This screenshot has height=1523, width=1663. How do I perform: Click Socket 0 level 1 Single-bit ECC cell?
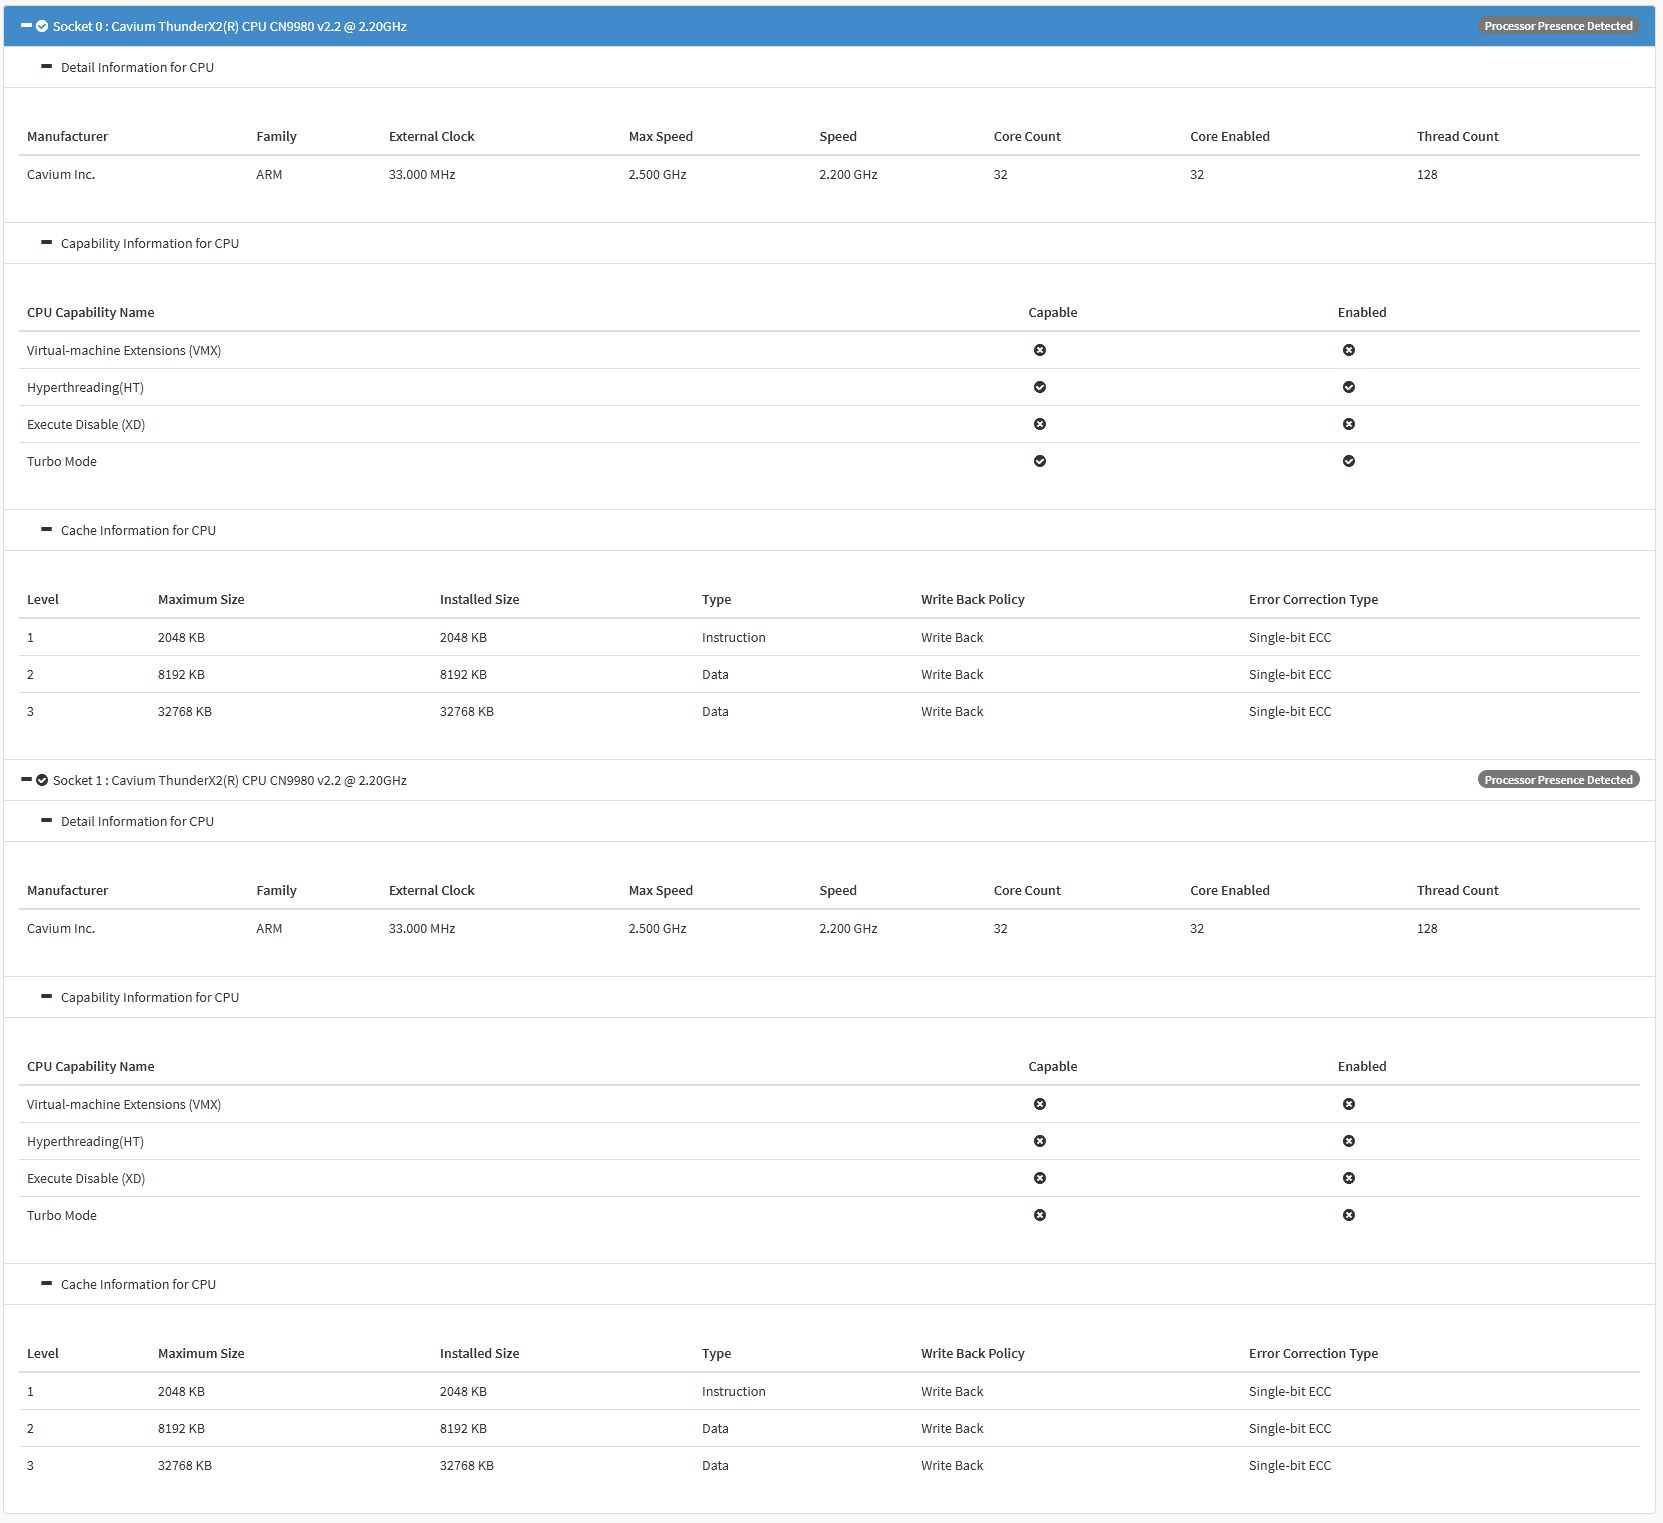pos(1290,638)
